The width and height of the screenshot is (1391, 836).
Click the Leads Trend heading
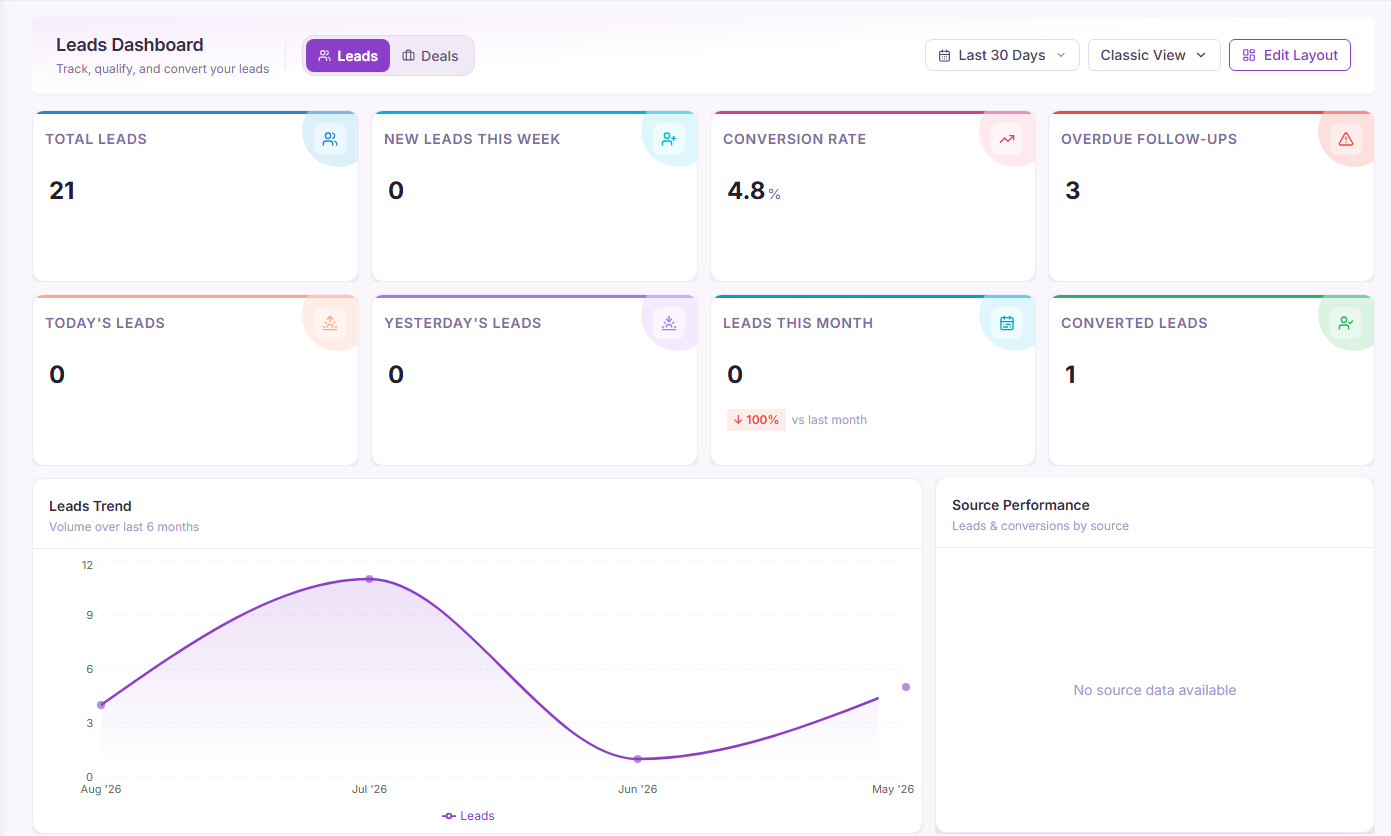click(x=90, y=506)
